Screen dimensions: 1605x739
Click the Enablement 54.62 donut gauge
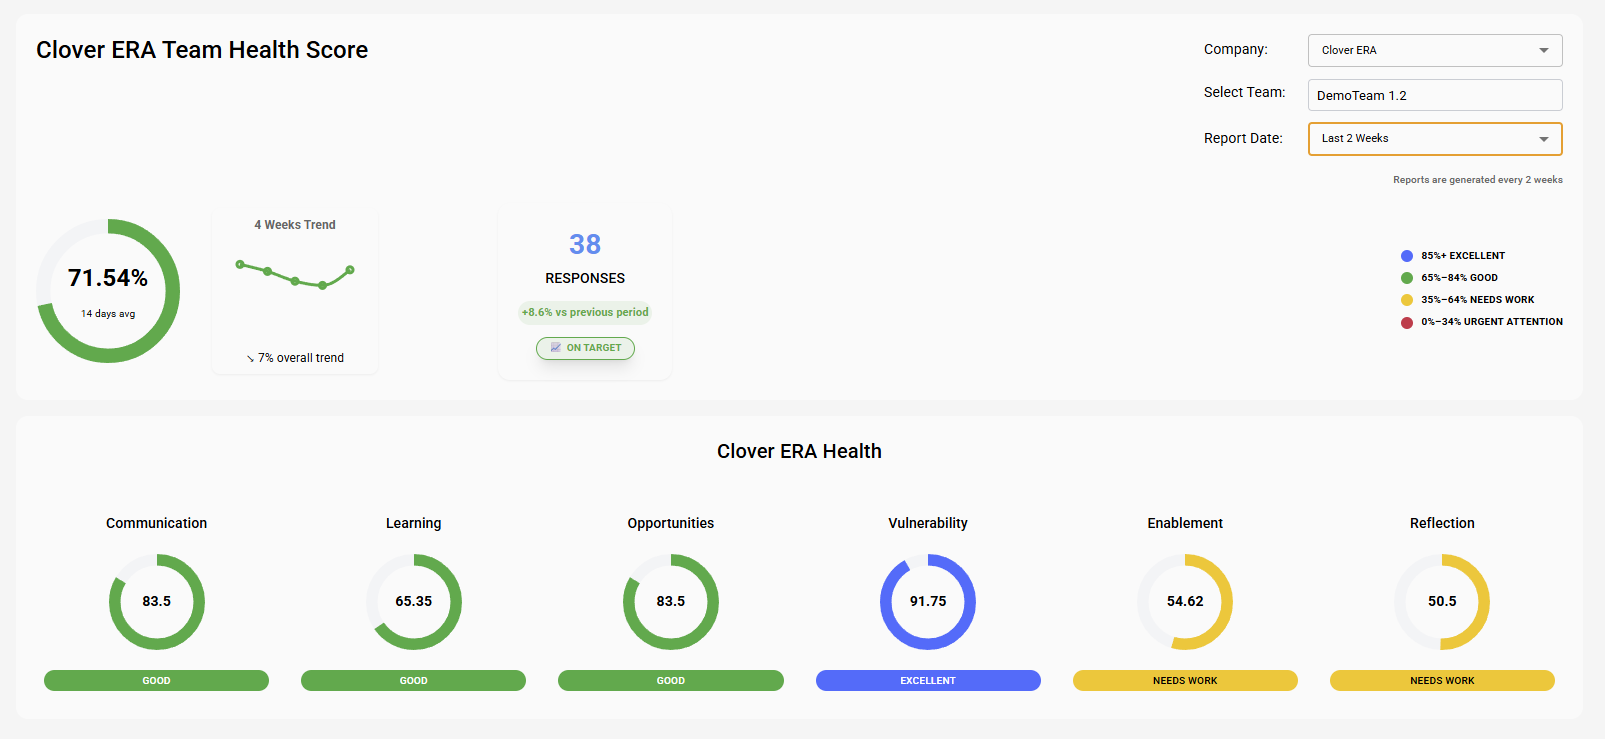1185,602
